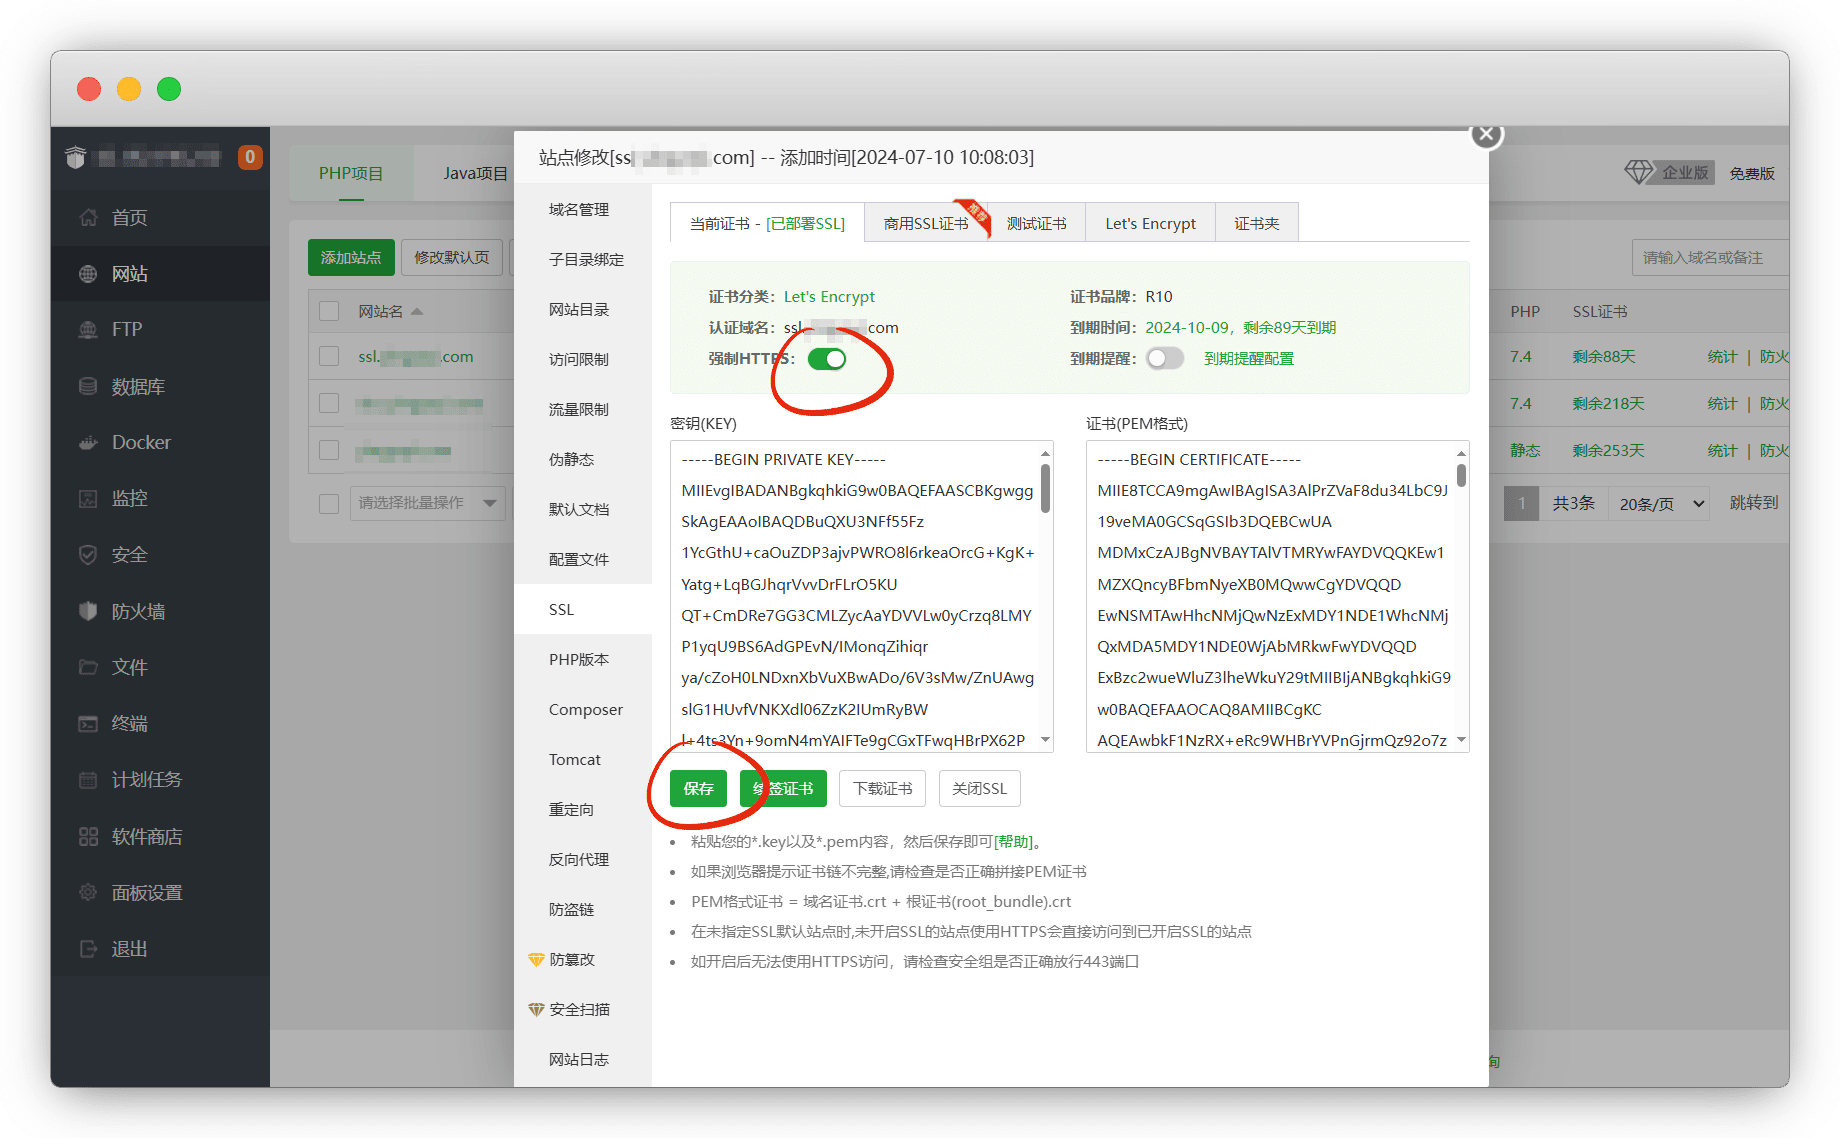Click the shield icon beside 防火墙

point(89,611)
